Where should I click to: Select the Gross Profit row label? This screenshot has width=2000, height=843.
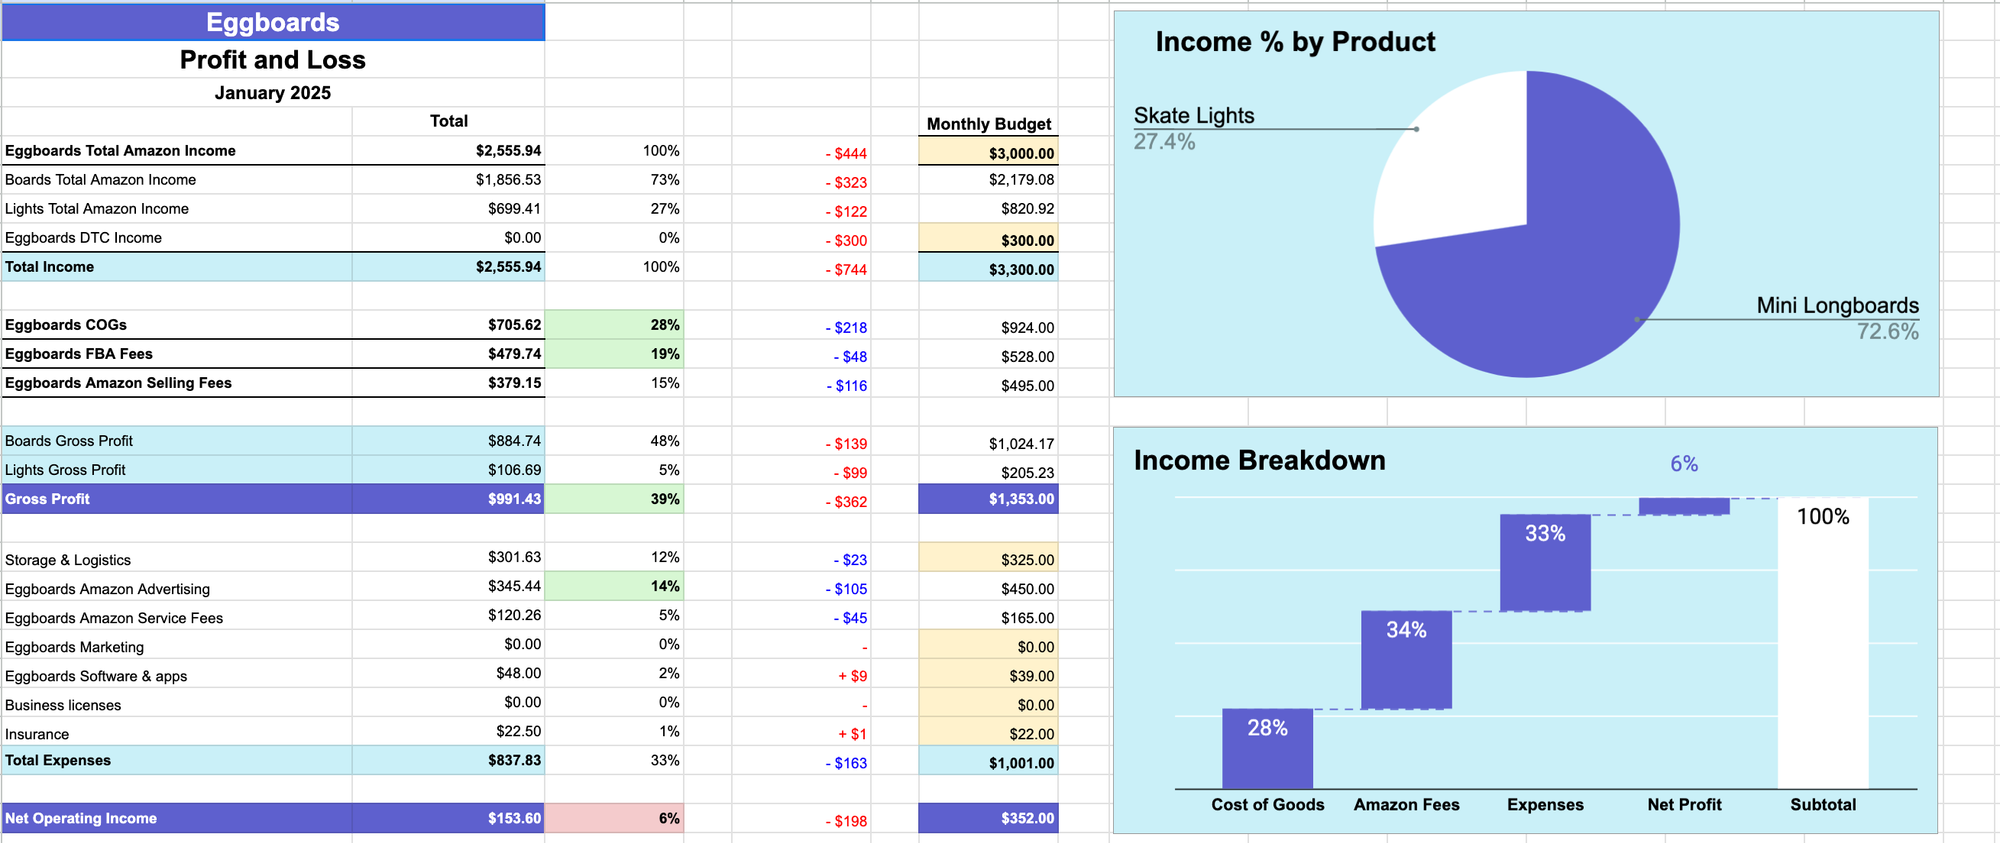[x=47, y=499]
